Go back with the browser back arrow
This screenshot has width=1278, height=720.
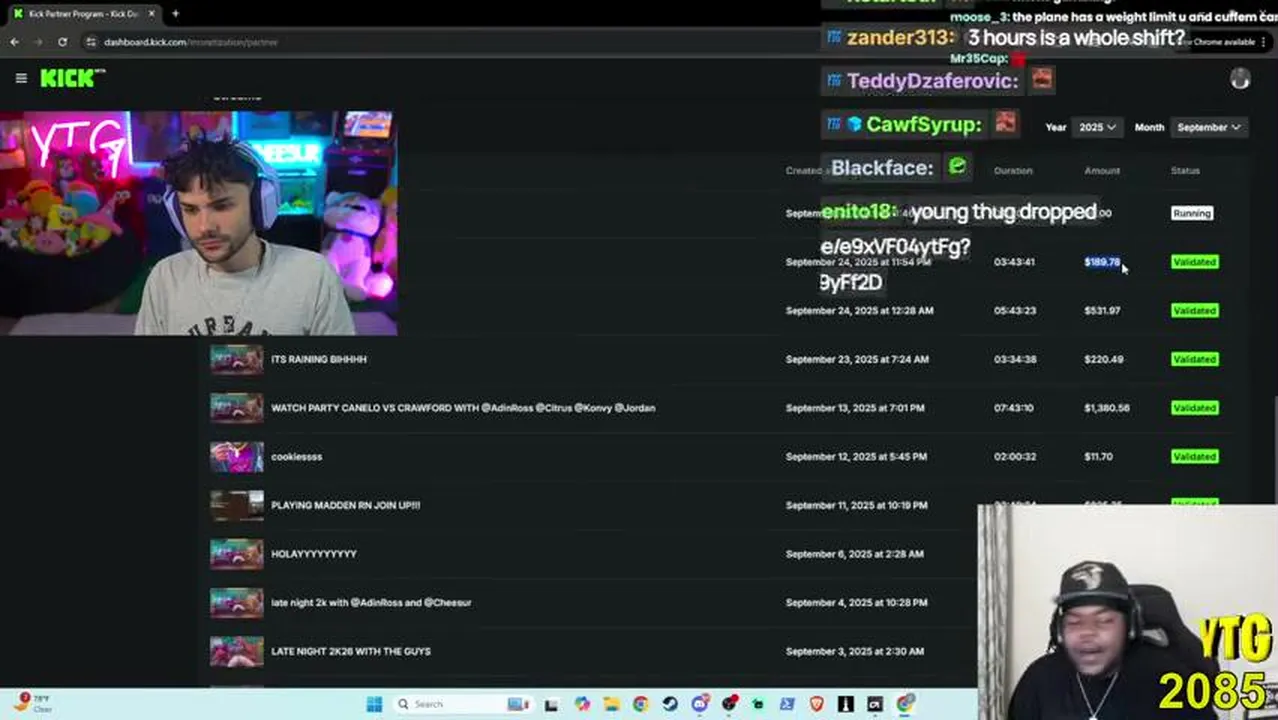[14, 42]
